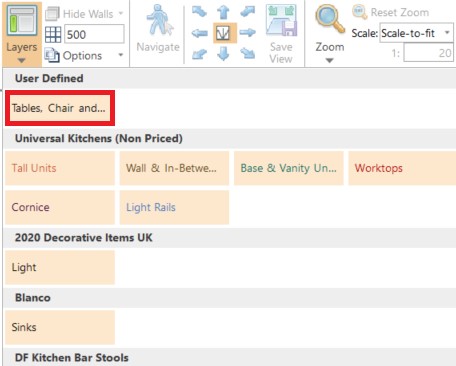Expand the Hide Walls dropdown arrow

pos(121,14)
